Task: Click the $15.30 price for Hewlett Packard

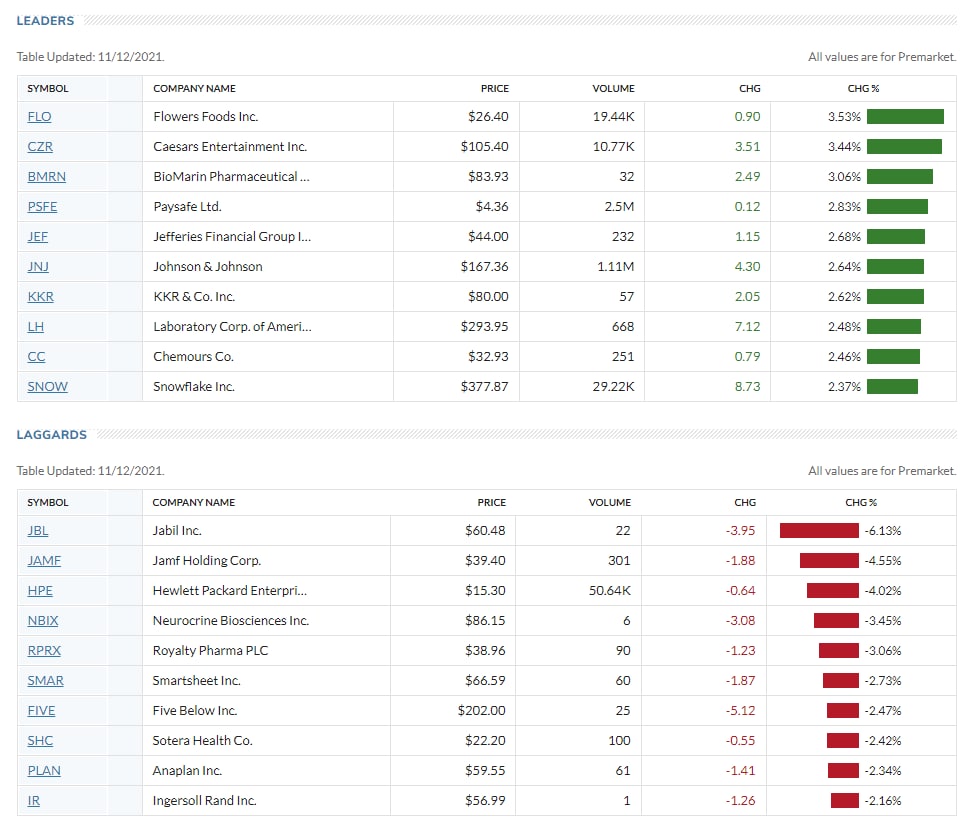Action: tap(485, 590)
